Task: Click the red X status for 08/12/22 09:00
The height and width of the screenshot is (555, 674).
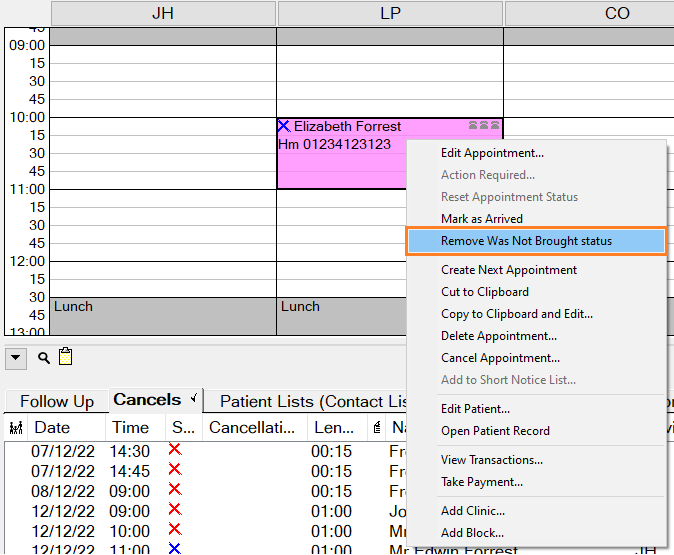Action: point(176,490)
